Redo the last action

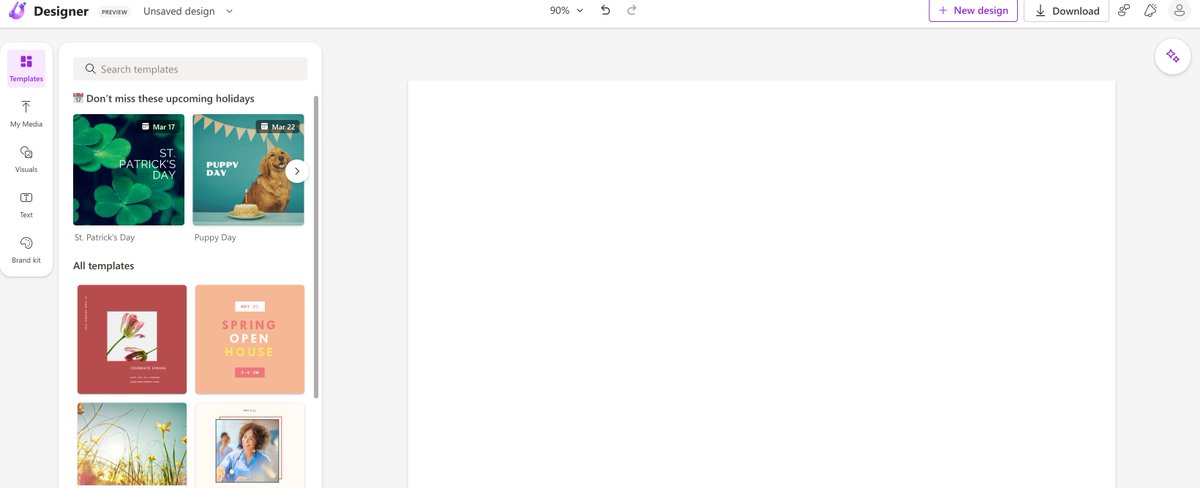tap(631, 10)
